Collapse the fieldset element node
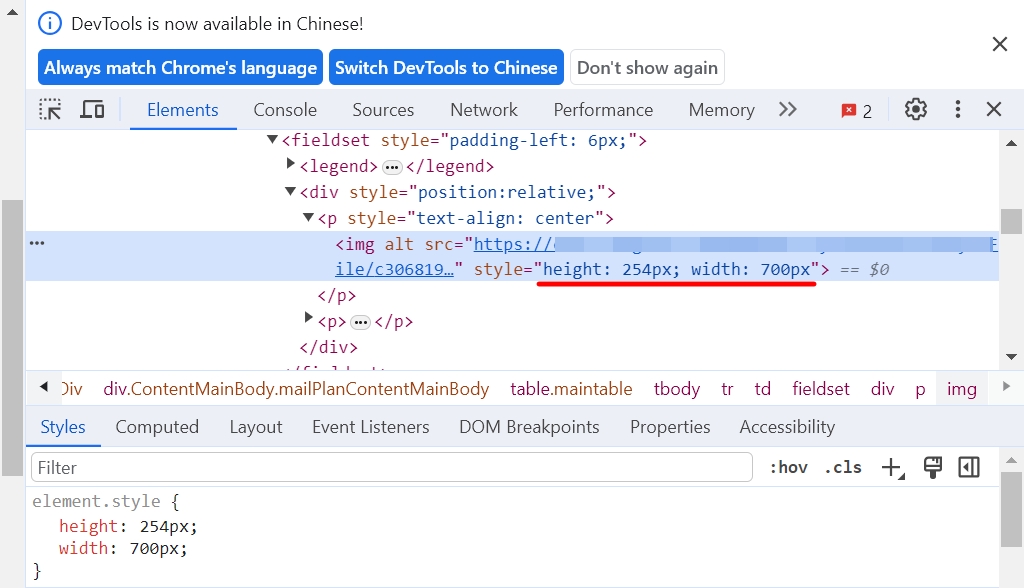The width and height of the screenshot is (1024, 588). pyautogui.click(x=272, y=140)
